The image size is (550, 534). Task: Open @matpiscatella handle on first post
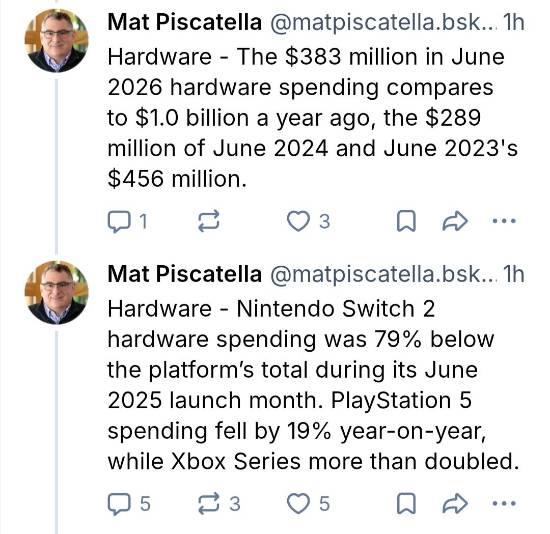coord(384,23)
